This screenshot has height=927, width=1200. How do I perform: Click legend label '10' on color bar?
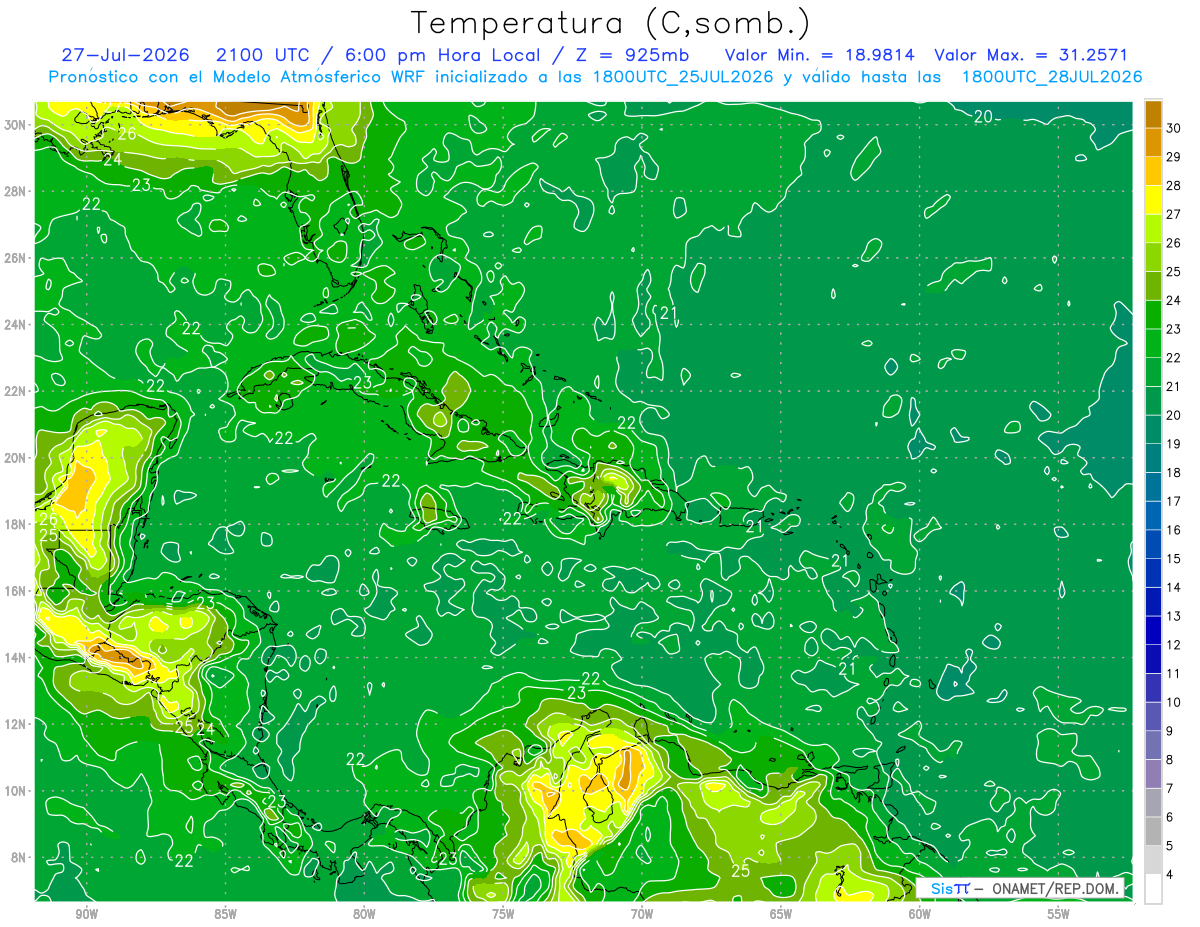tap(1174, 703)
